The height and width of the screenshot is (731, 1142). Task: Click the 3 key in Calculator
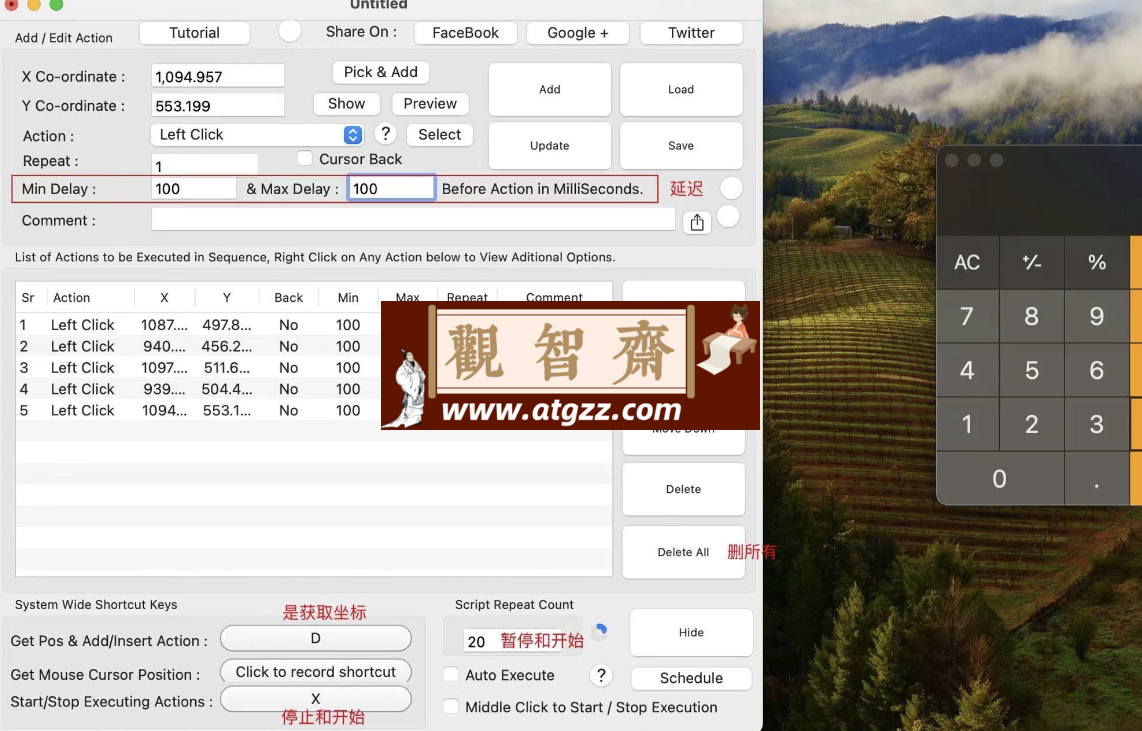coord(1097,424)
